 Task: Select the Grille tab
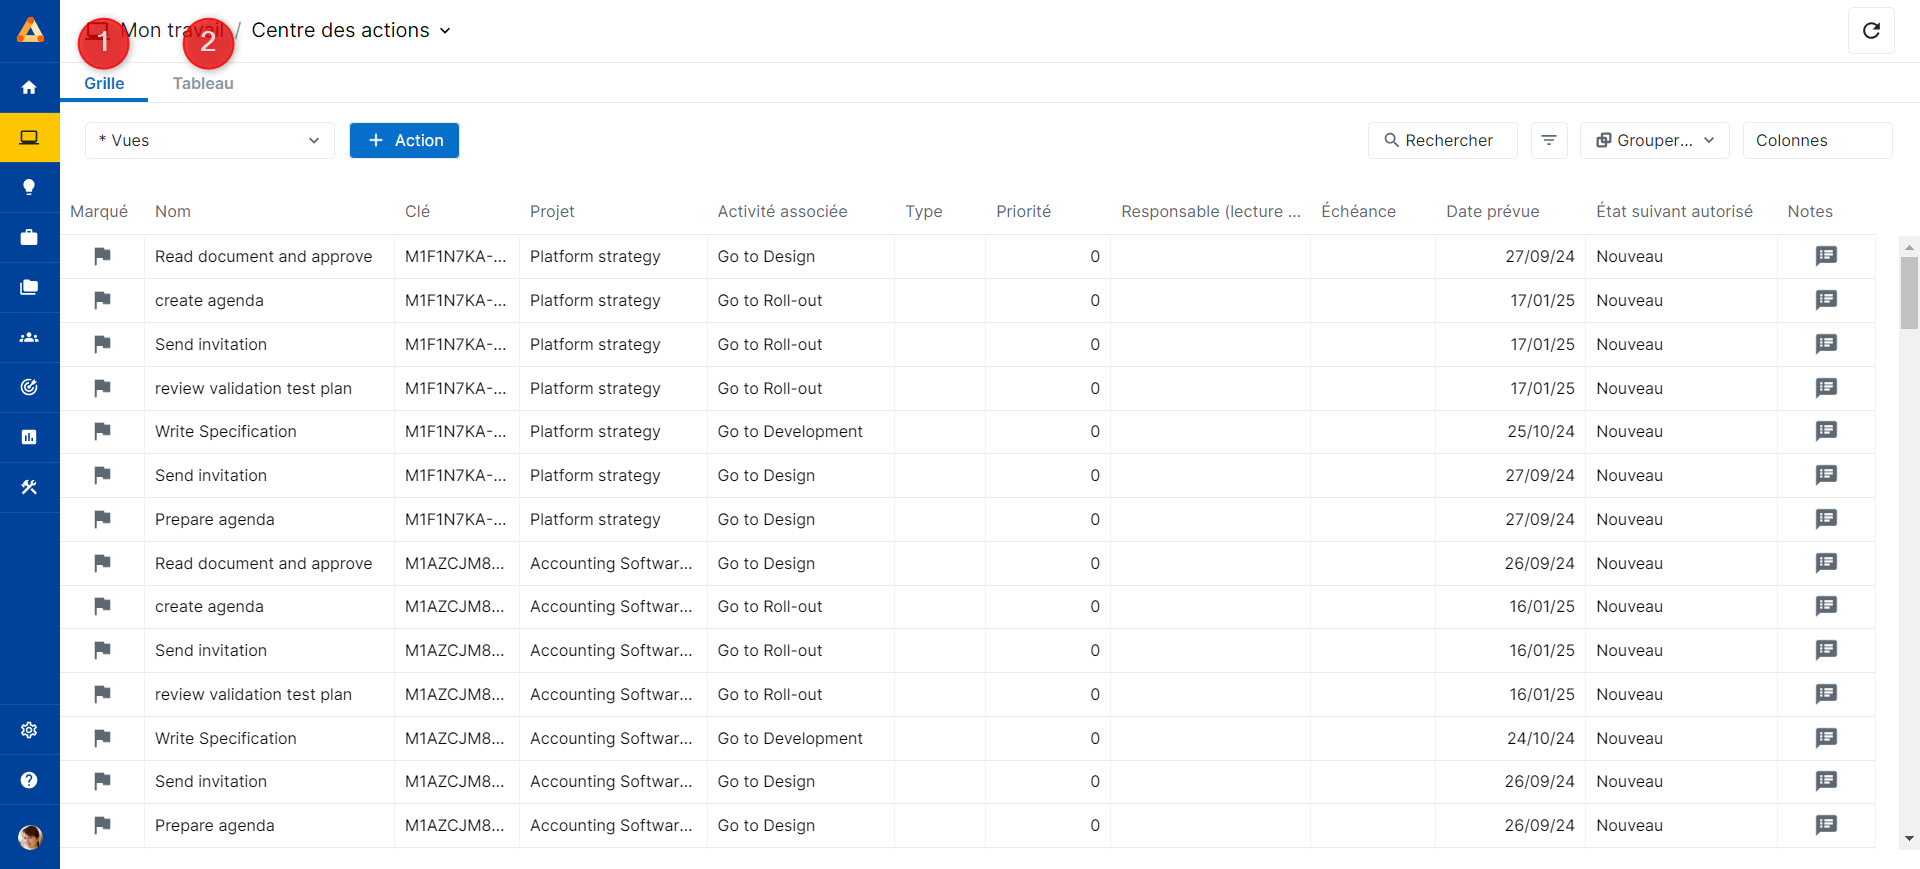point(104,84)
